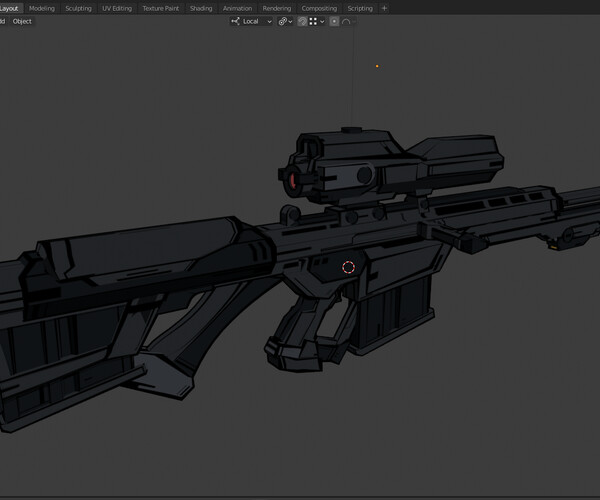Open the Compositing workspace tab
Viewport: 600px width, 500px height.
coord(319,8)
